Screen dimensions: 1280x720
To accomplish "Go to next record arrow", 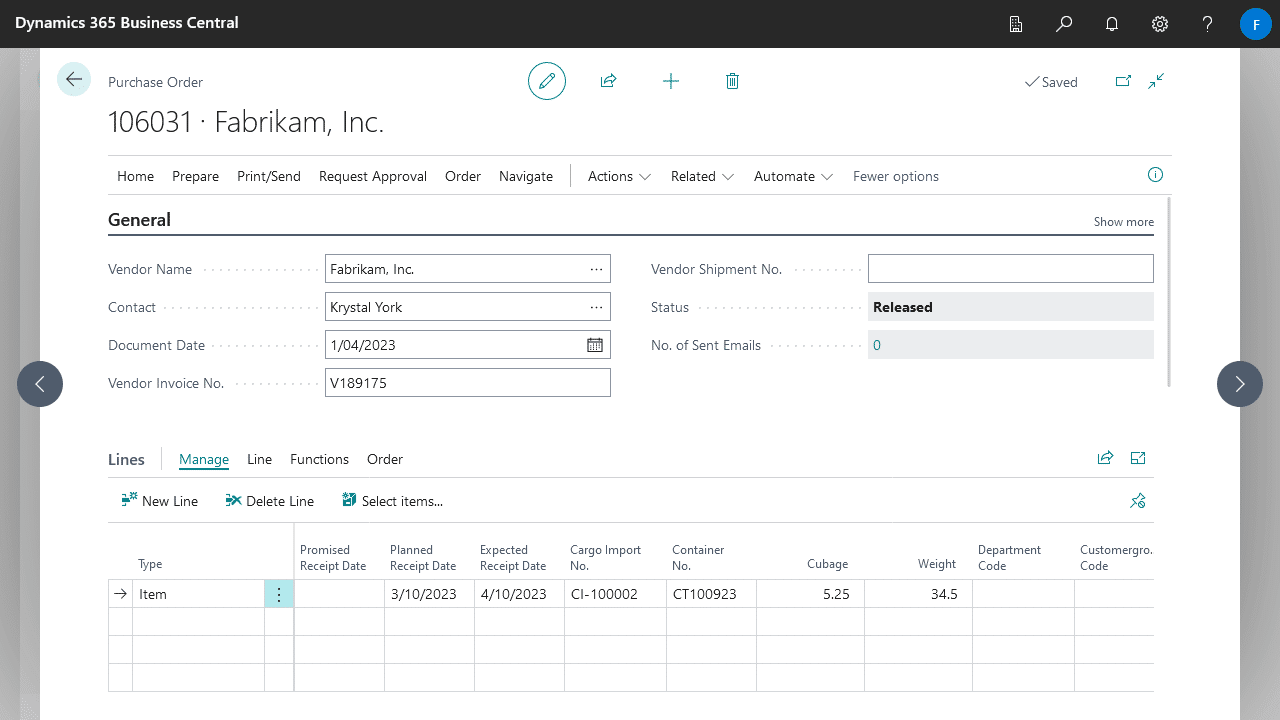I will (1240, 384).
